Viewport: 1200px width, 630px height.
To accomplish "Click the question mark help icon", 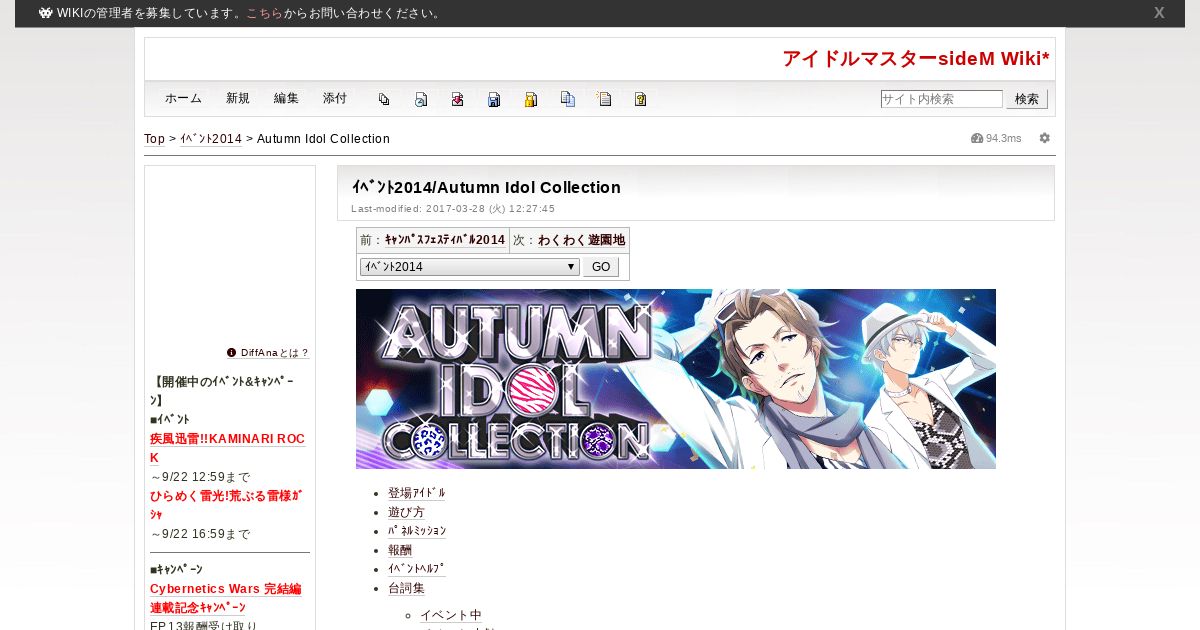I will point(641,99).
